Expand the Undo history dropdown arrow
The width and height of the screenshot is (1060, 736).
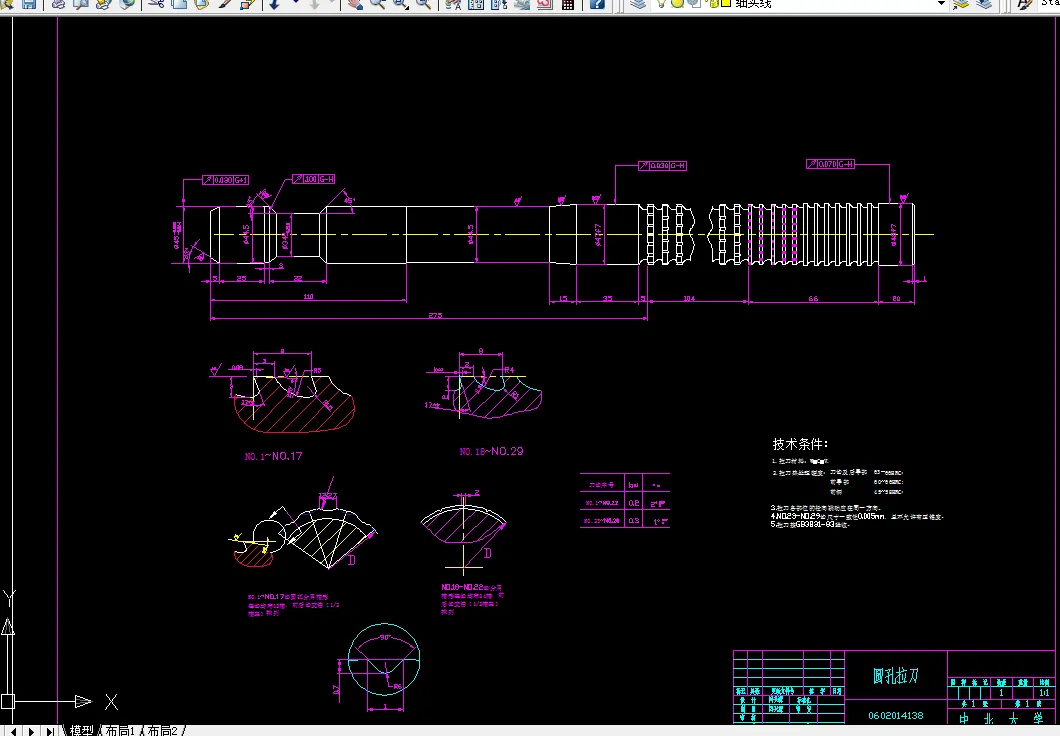295,3
